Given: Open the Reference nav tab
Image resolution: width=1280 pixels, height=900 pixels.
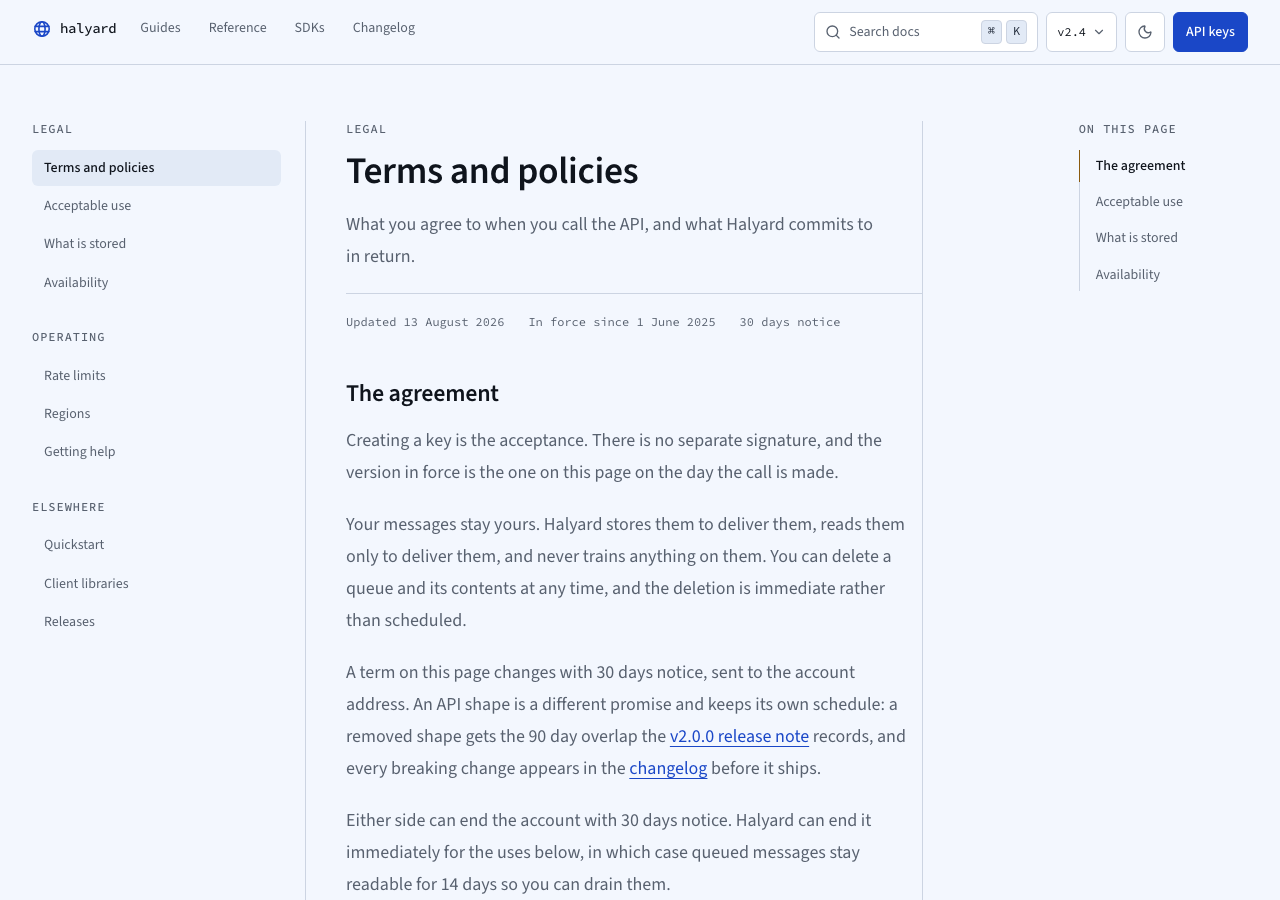Looking at the screenshot, I should coord(238,28).
